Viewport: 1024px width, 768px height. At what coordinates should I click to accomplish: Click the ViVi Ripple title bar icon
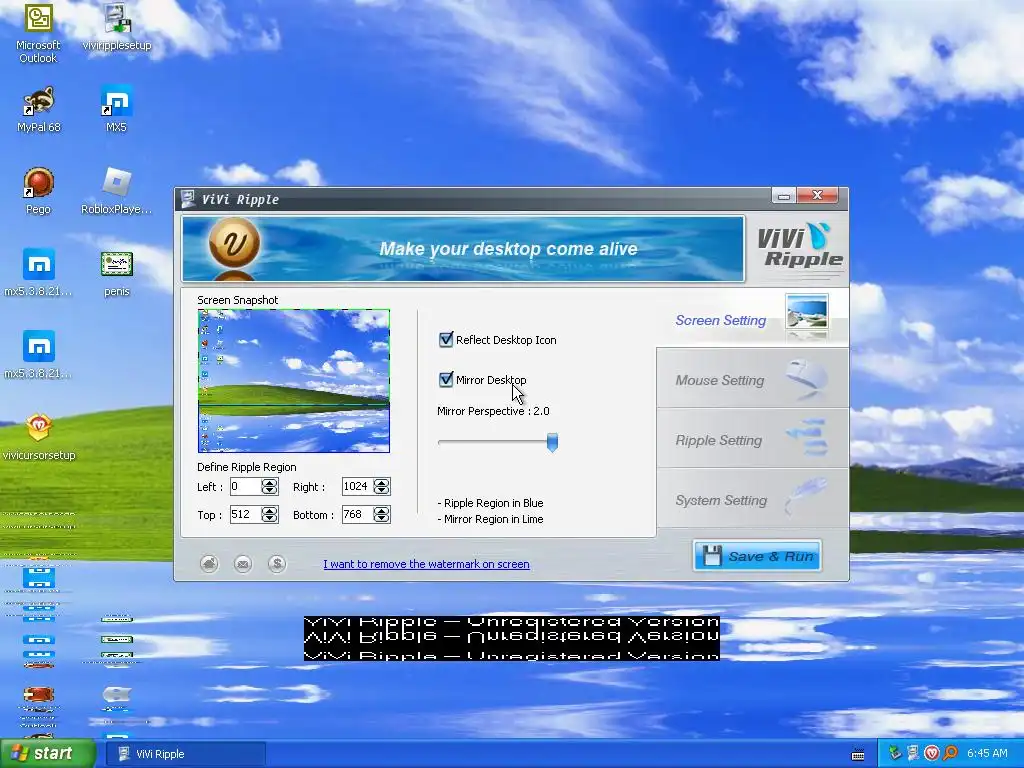(x=188, y=199)
